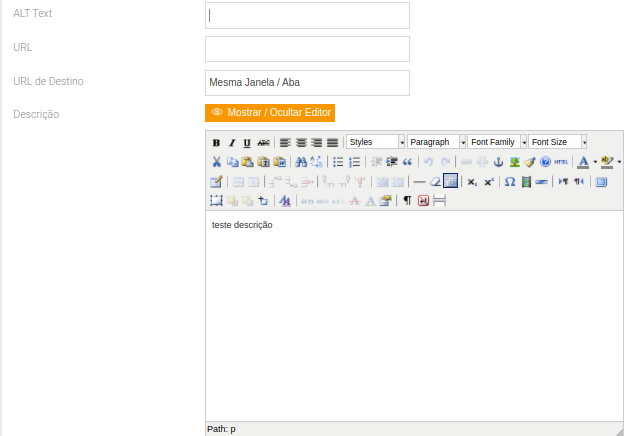This screenshot has height=436, width=625.
Task: Align text right
Action: tap(316, 143)
